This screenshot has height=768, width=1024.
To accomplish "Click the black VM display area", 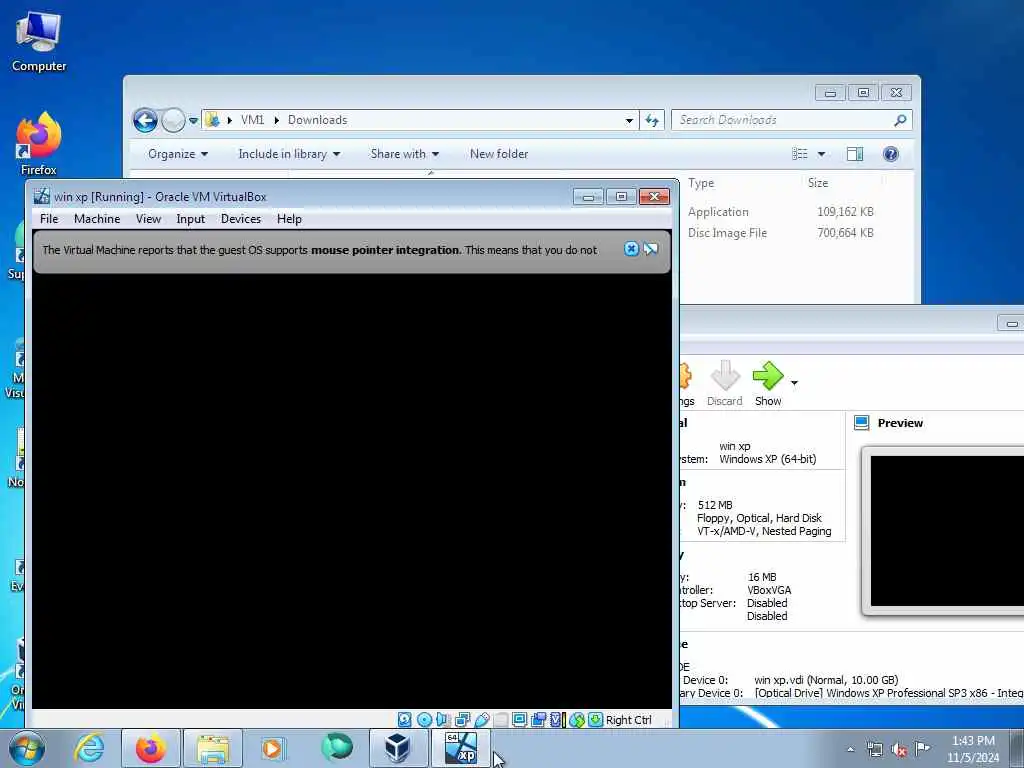I will [x=351, y=490].
